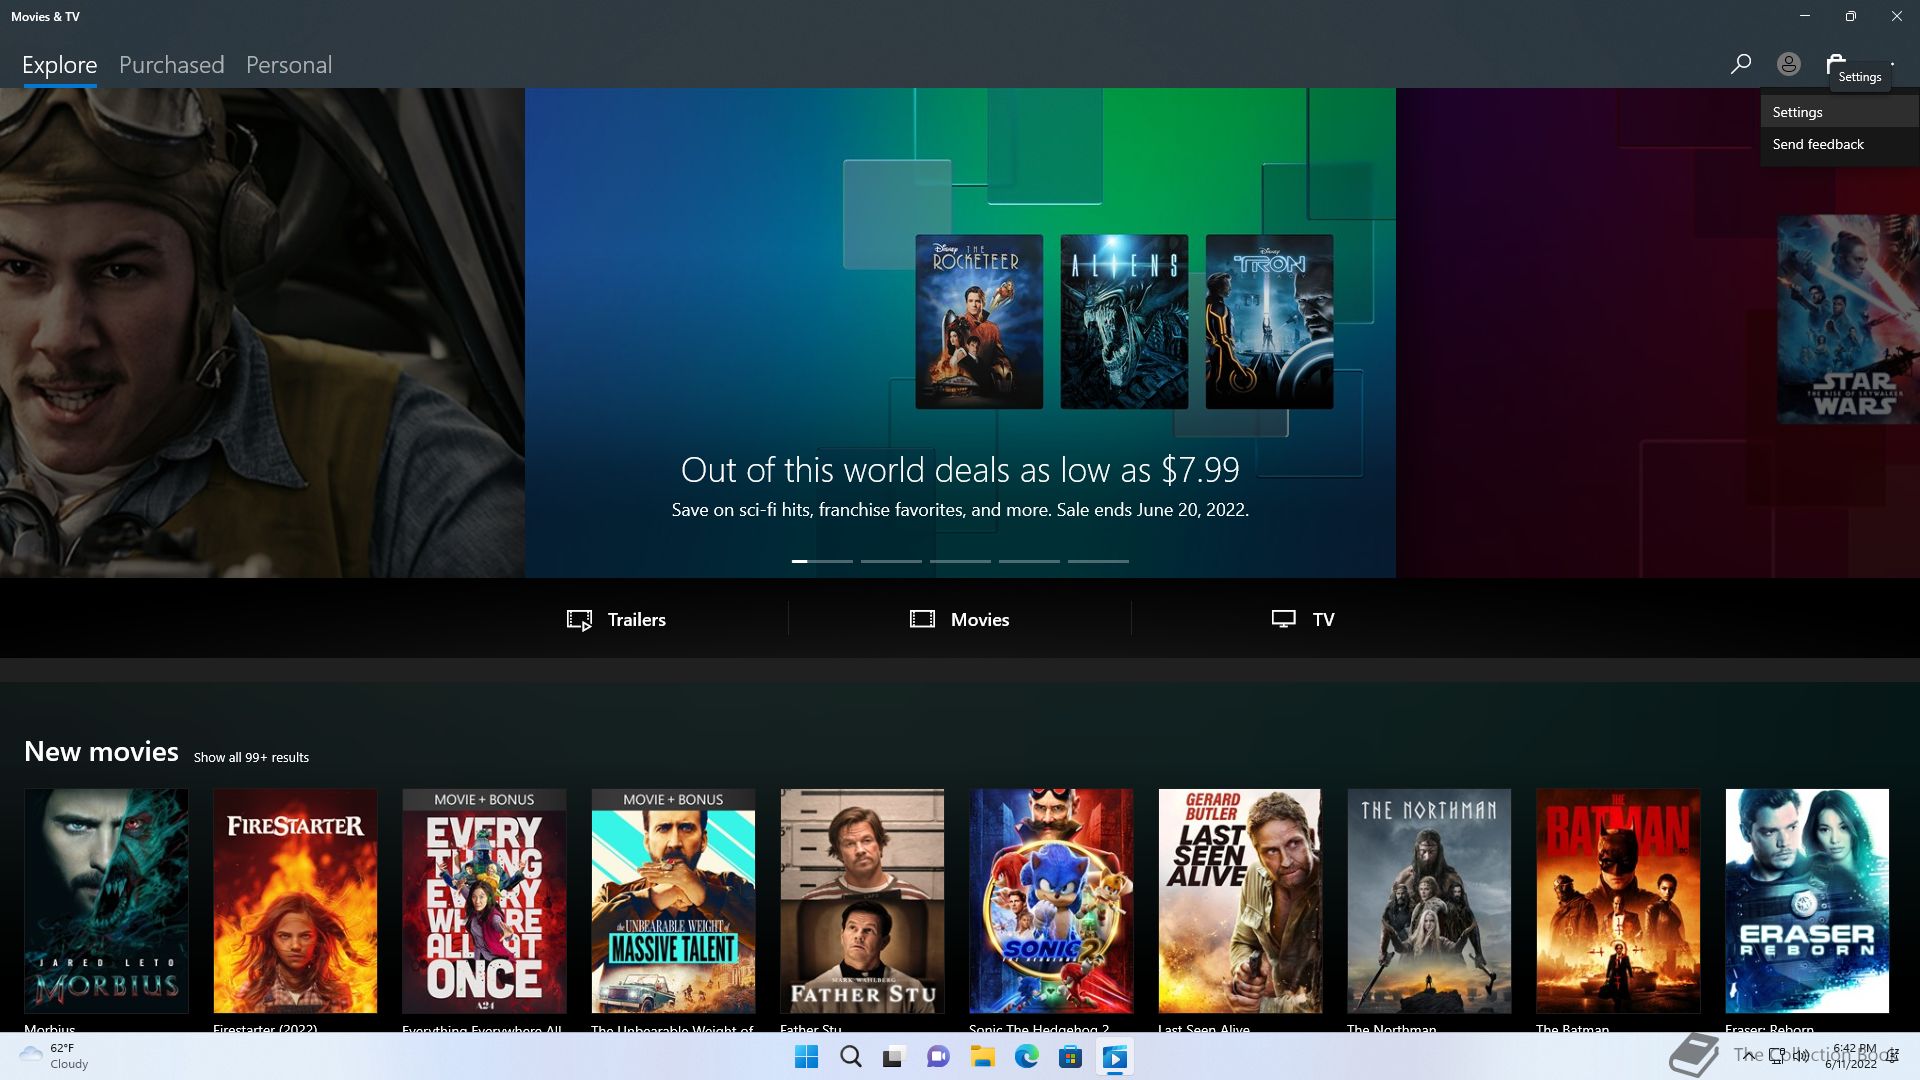The width and height of the screenshot is (1920, 1080).
Task: Open Microsoft Store from the taskbar
Action: (x=1070, y=1057)
